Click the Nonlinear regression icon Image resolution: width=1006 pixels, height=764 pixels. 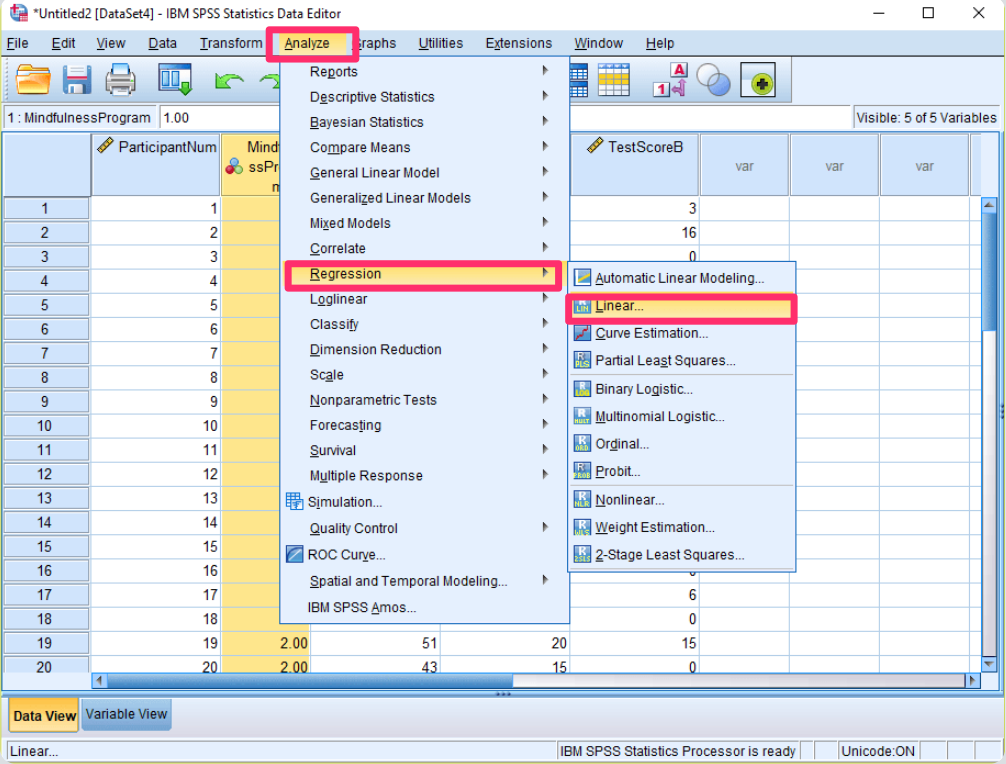(x=582, y=500)
